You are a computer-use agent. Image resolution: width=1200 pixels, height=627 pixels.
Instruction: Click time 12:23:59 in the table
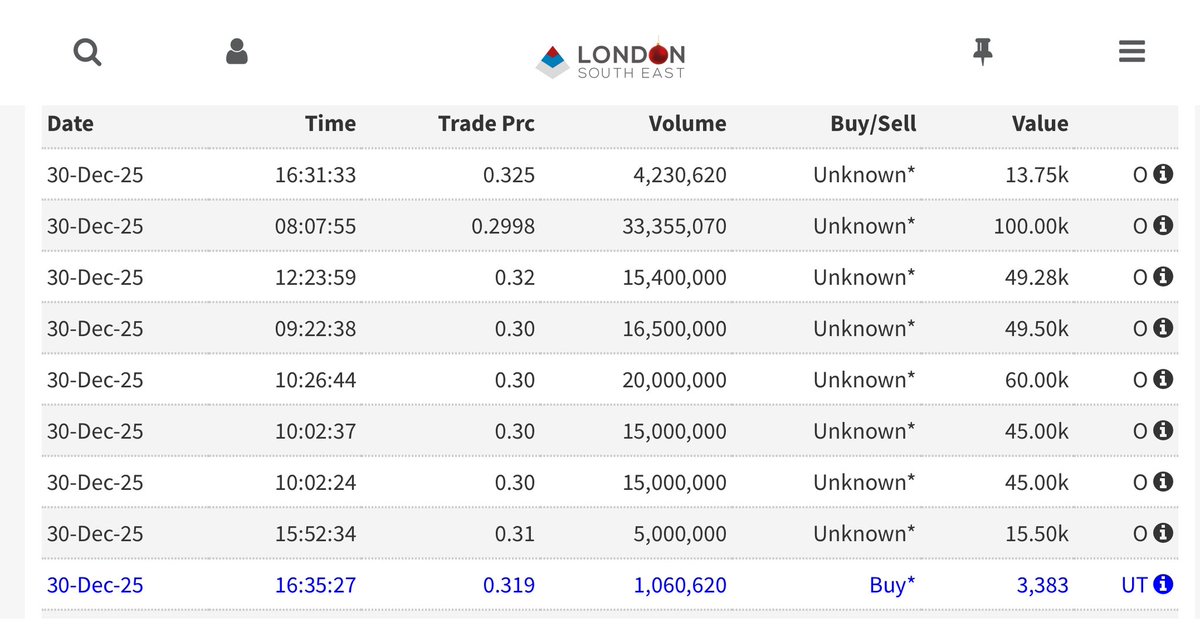[x=315, y=277]
